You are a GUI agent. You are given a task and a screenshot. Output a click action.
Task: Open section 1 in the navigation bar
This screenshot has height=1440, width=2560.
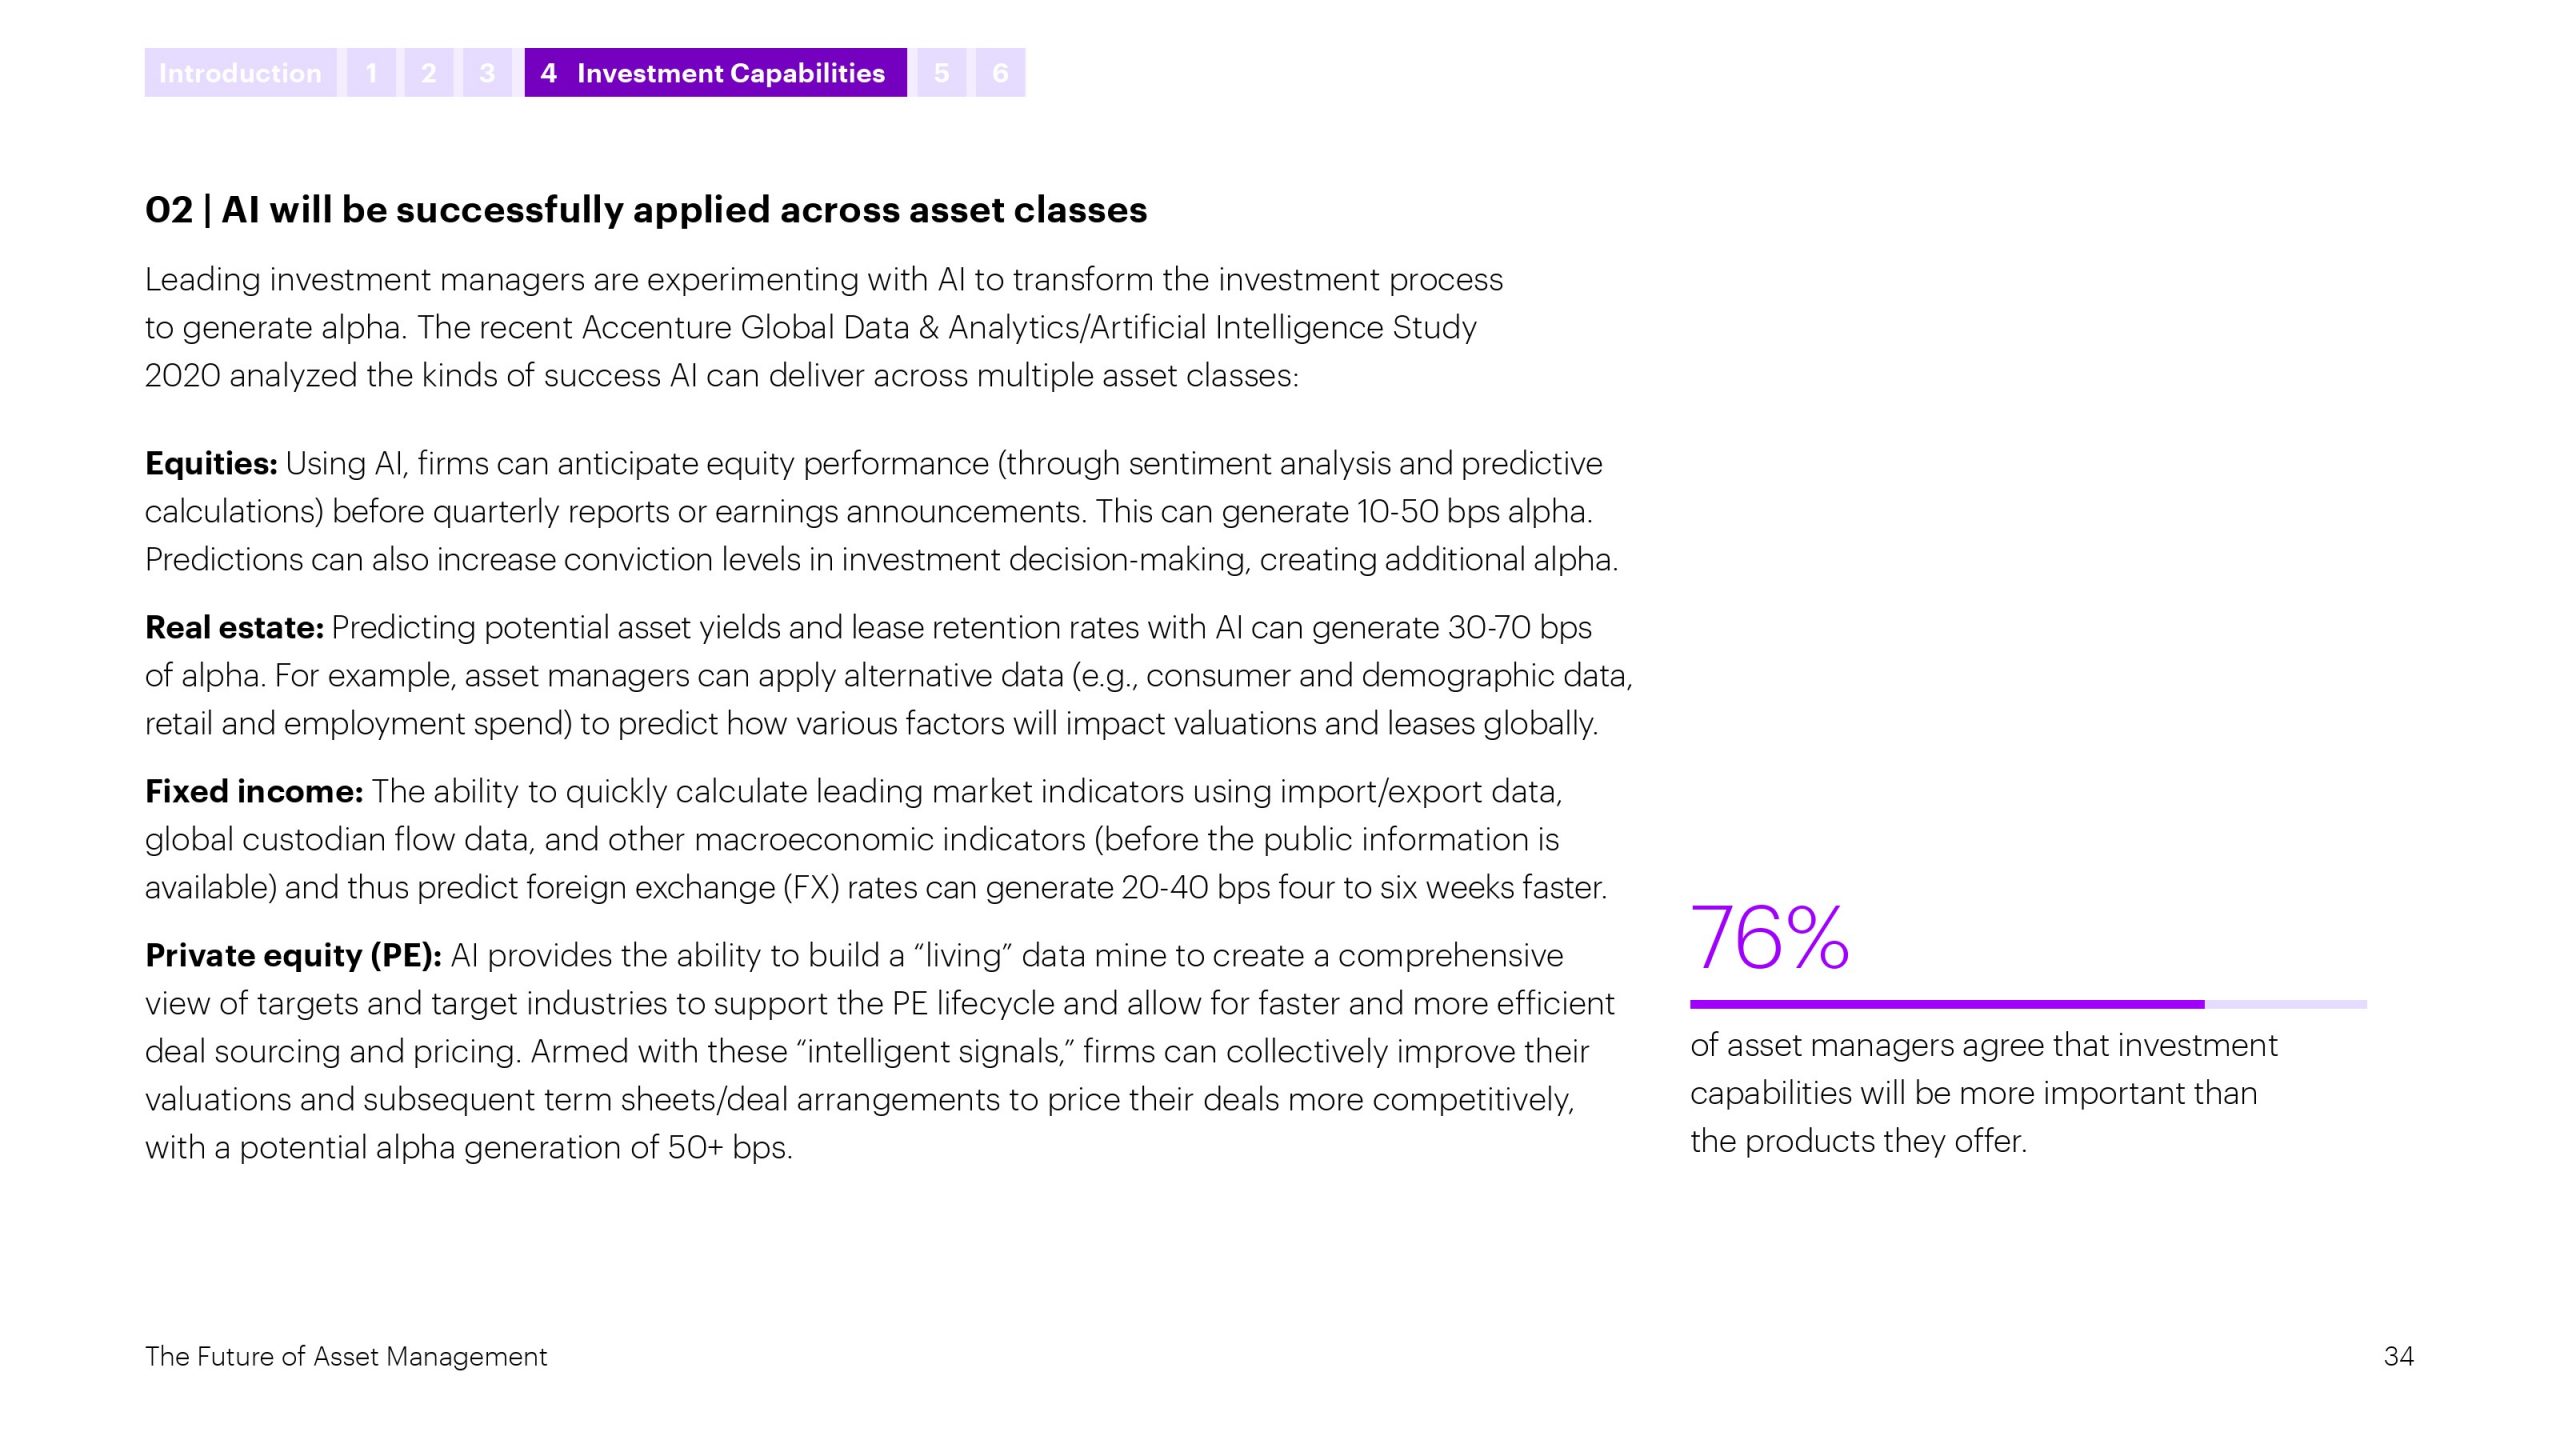tap(371, 73)
